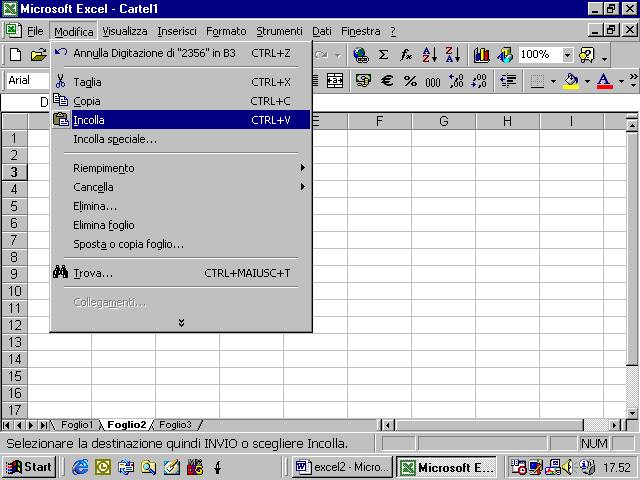Select Elimina foglio menu entry
640x480 pixels.
[180, 225]
